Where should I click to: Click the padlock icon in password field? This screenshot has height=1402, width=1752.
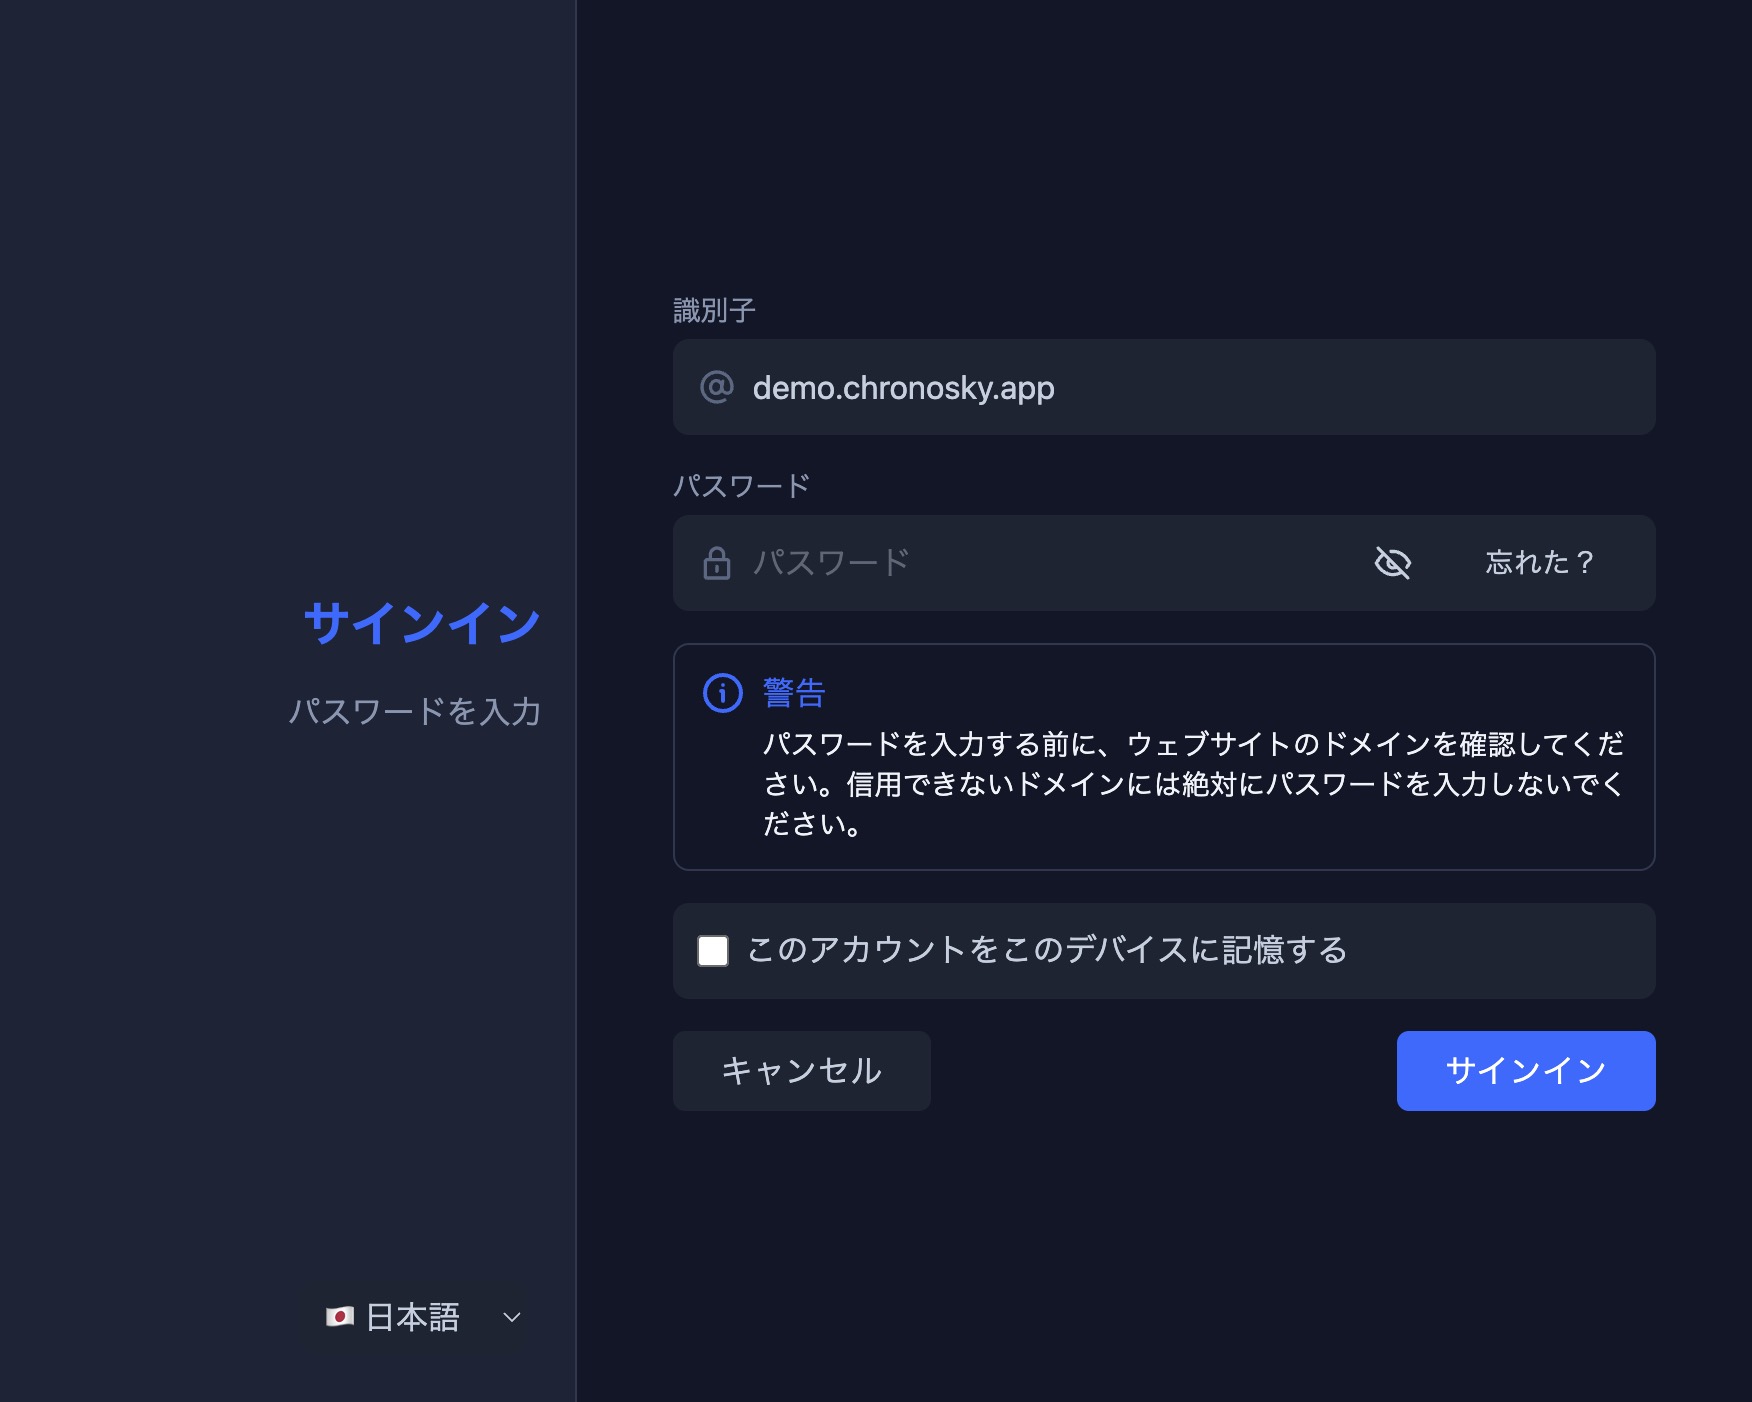coord(717,563)
